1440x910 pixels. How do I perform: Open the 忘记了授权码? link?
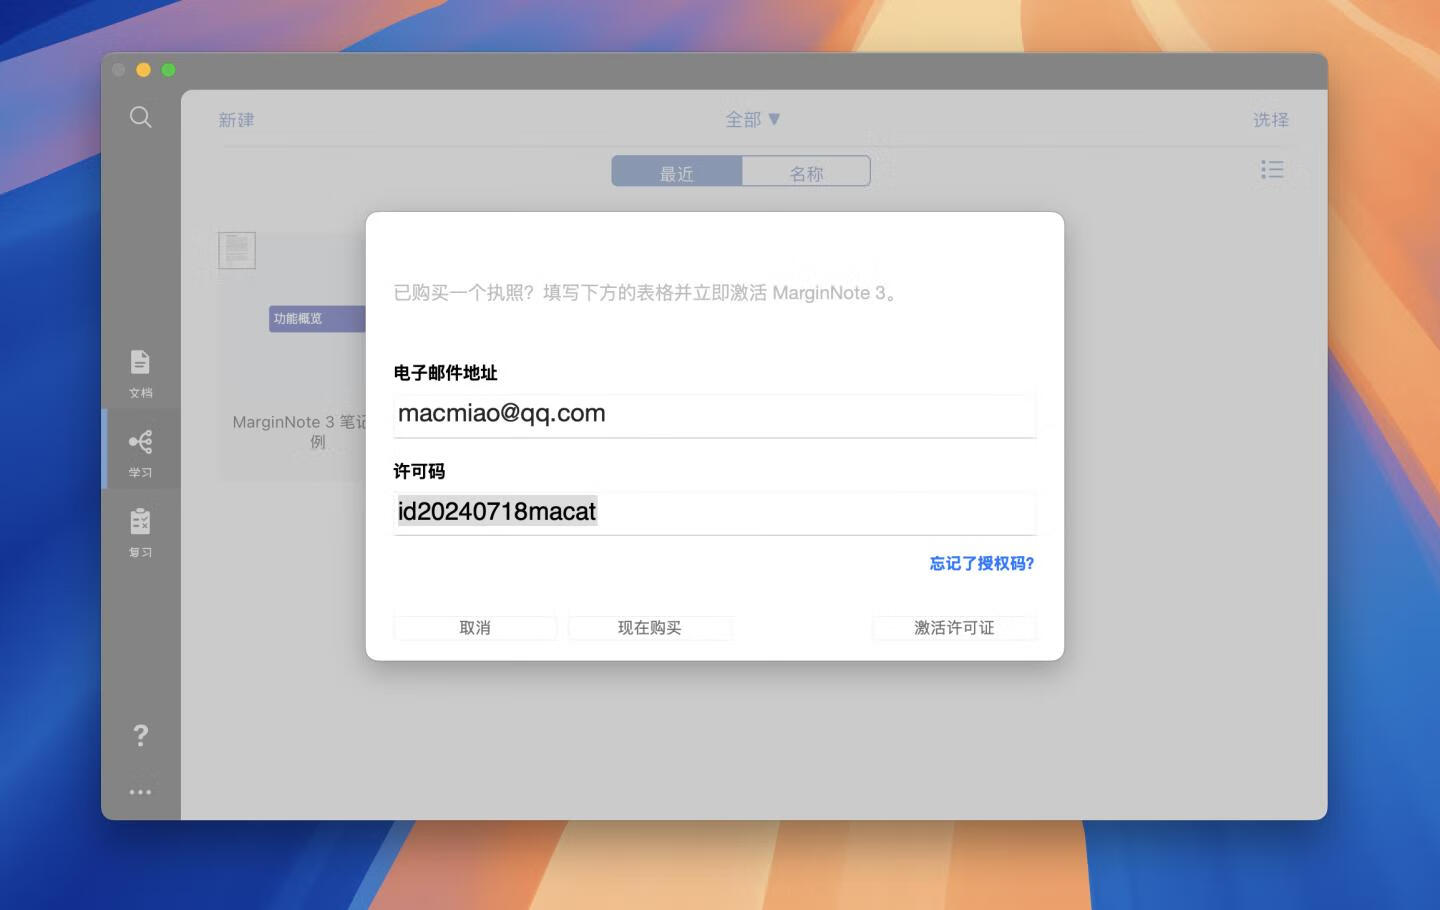click(980, 563)
